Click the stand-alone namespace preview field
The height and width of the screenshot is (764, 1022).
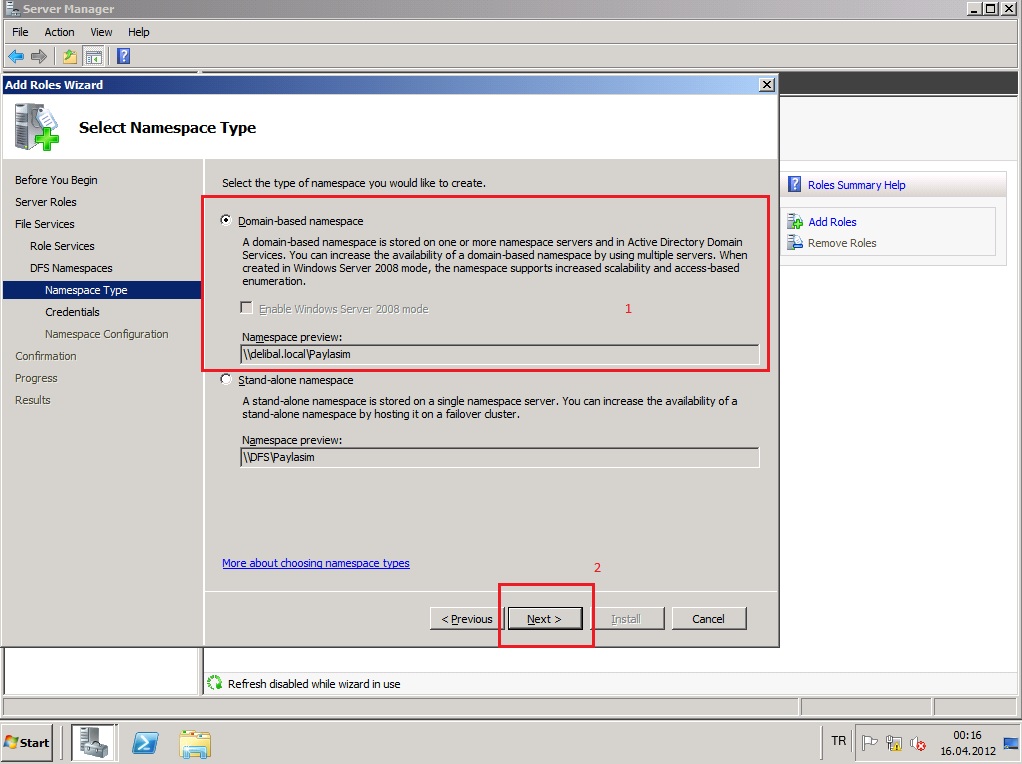pyautogui.click(x=500, y=457)
